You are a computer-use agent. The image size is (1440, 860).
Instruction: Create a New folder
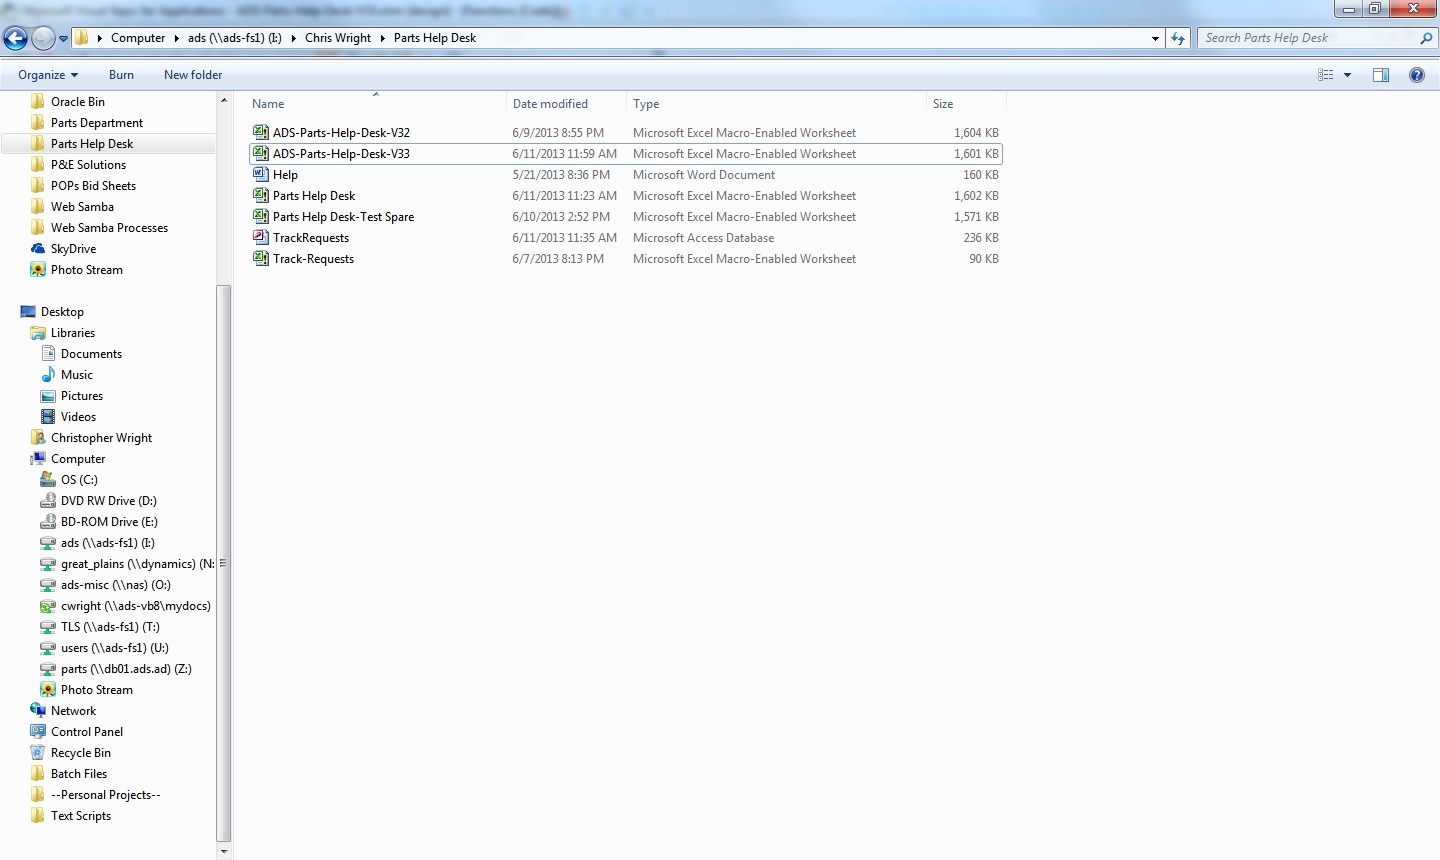(x=193, y=75)
